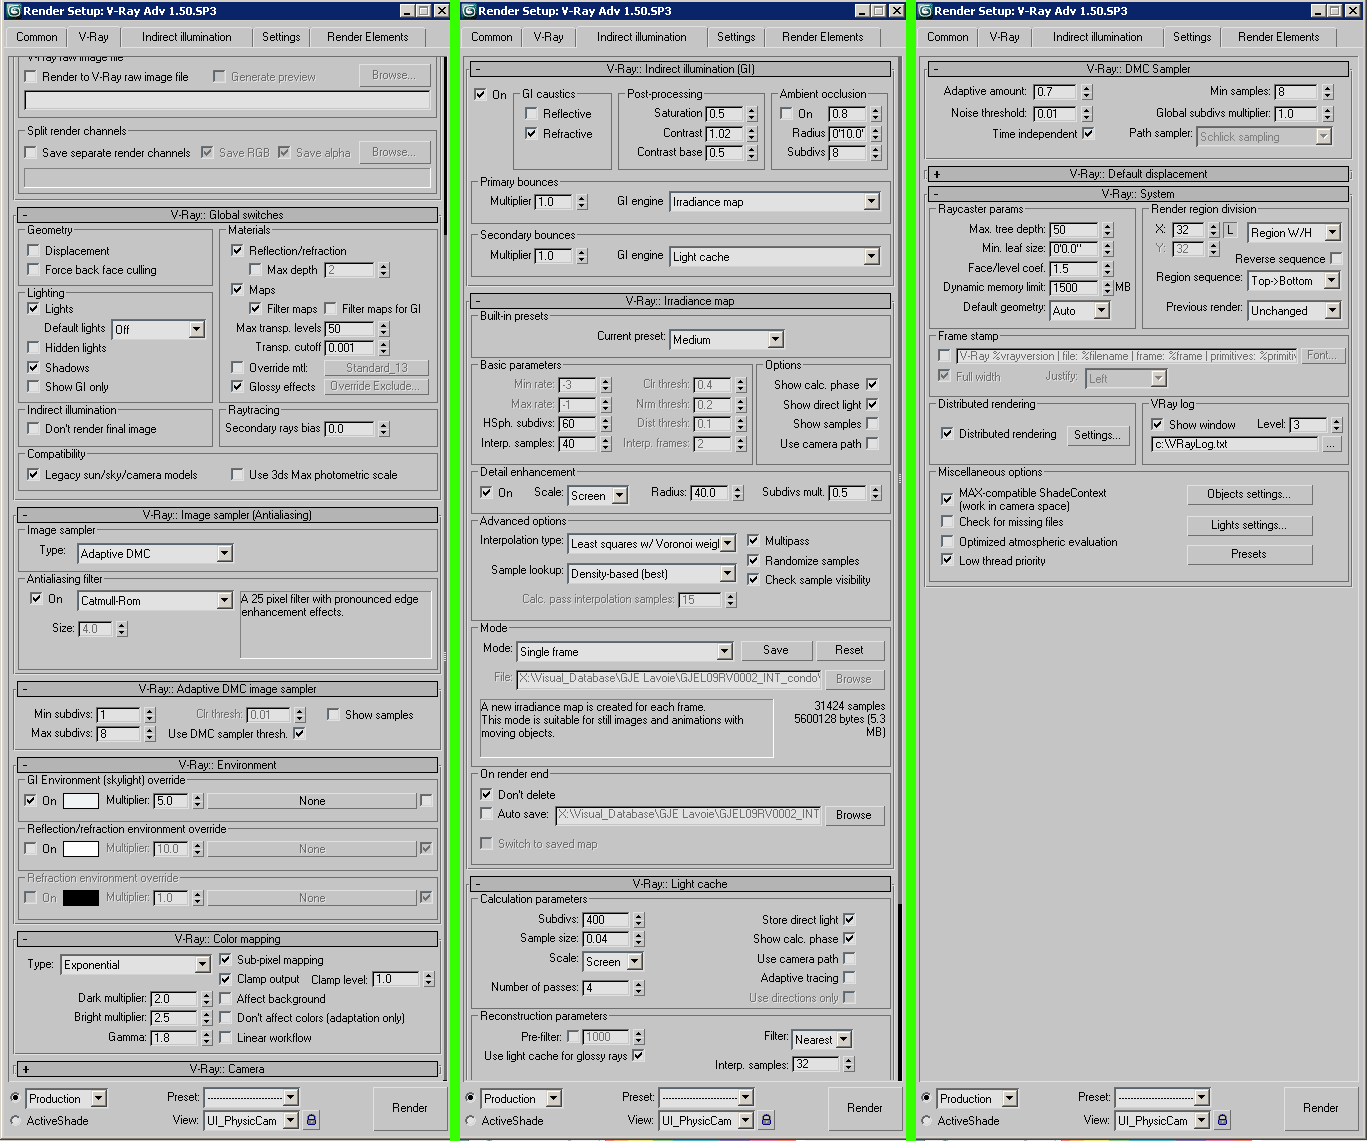
Task: Click spinner arrows for Noise threshold
Action: [1087, 114]
